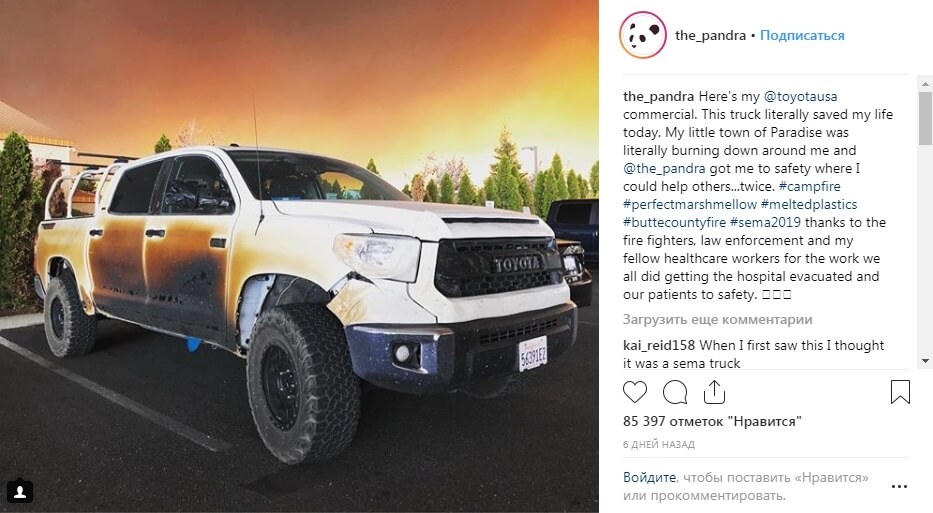The width and height of the screenshot is (933, 513).
Task: Open the #buttecountyfire hashtag
Action: 674,222
